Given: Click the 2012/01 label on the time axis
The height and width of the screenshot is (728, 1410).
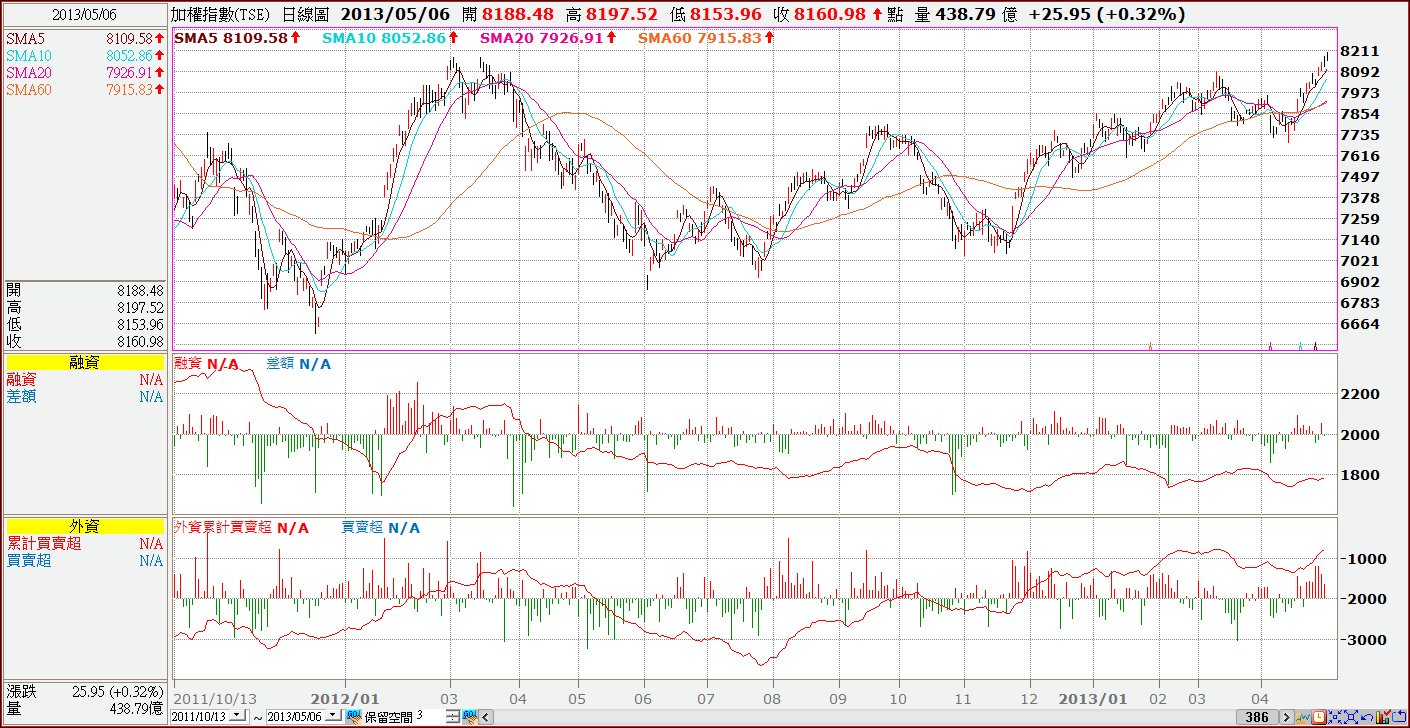Looking at the screenshot, I should pyautogui.click(x=344, y=697).
